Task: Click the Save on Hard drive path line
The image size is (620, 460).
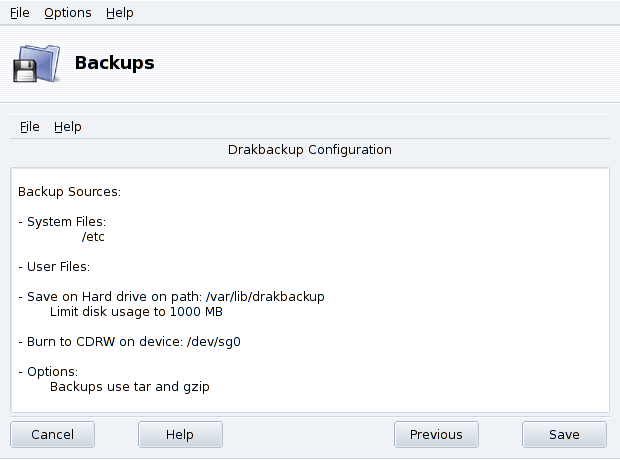Action: point(171,297)
